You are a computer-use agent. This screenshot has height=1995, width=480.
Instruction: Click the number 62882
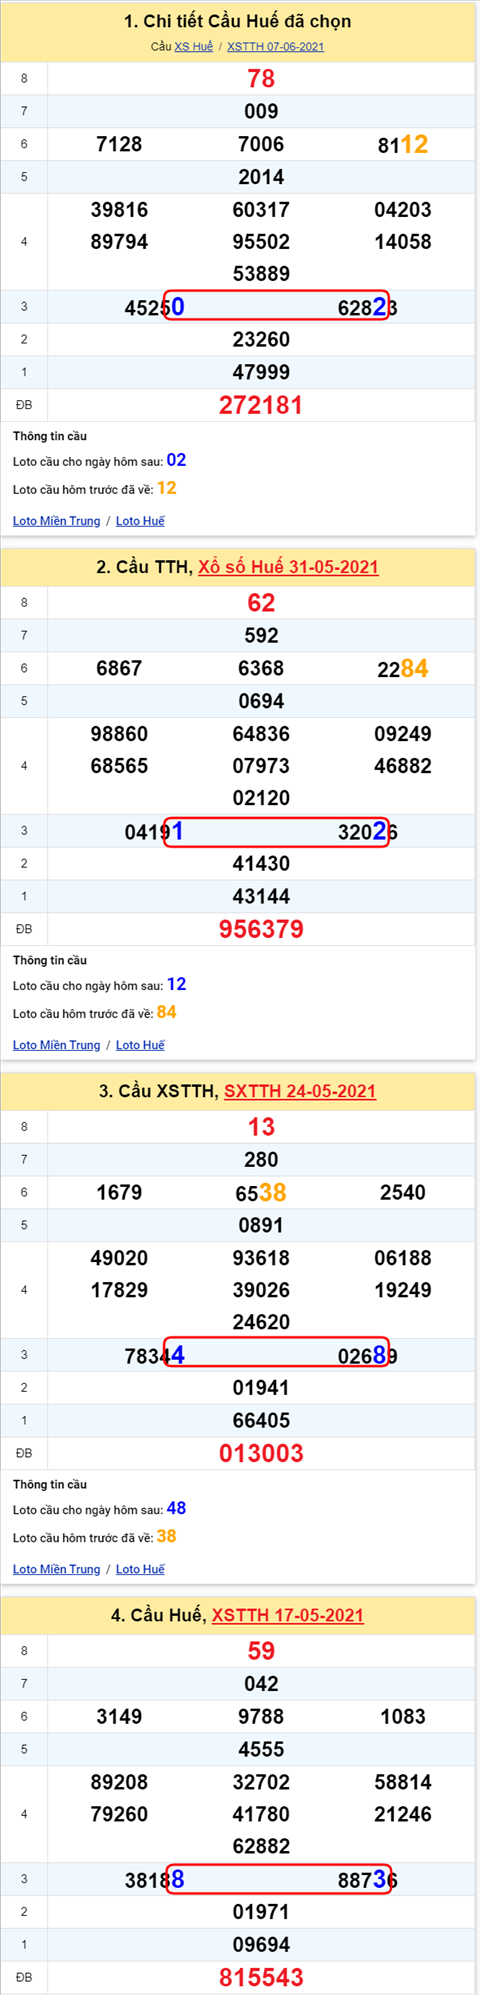(x=261, y=1845)
